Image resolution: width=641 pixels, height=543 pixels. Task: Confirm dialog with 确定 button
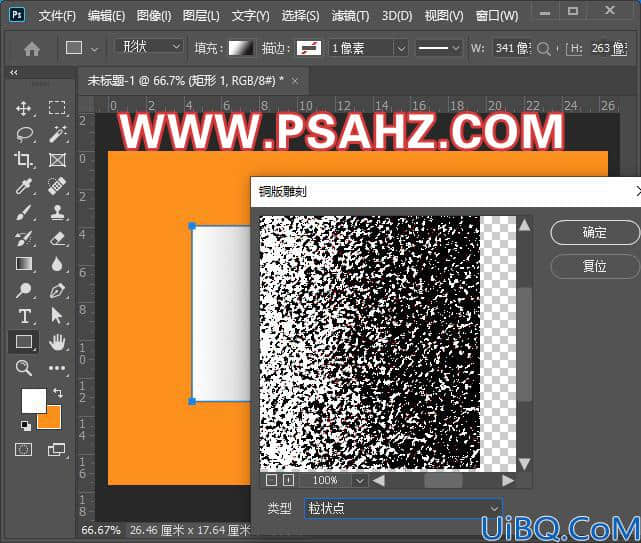(595, 233)
